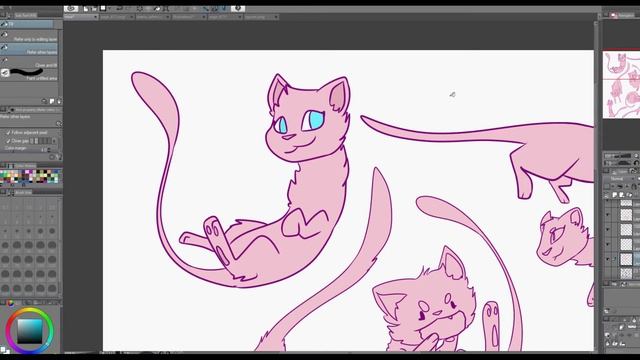Viewport: 640px width, 360px height.
Task: Click the New file icon in command bar
Action: tap(86, 9)
